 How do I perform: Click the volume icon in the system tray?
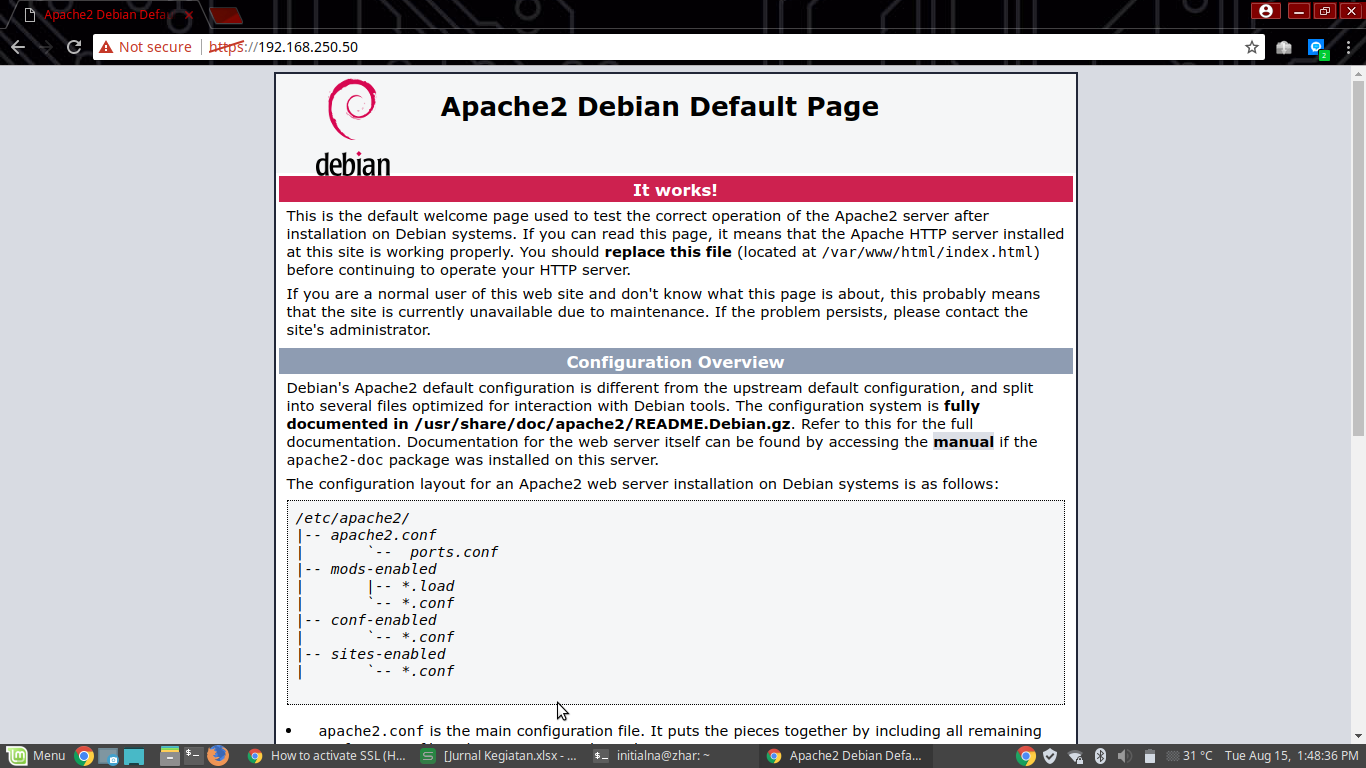coord(1126,755)
